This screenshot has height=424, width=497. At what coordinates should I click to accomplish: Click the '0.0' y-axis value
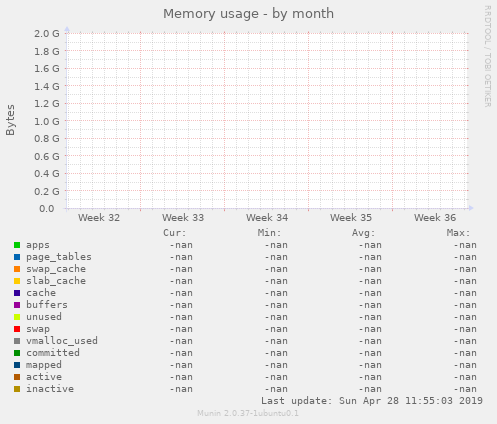point(47,209)
